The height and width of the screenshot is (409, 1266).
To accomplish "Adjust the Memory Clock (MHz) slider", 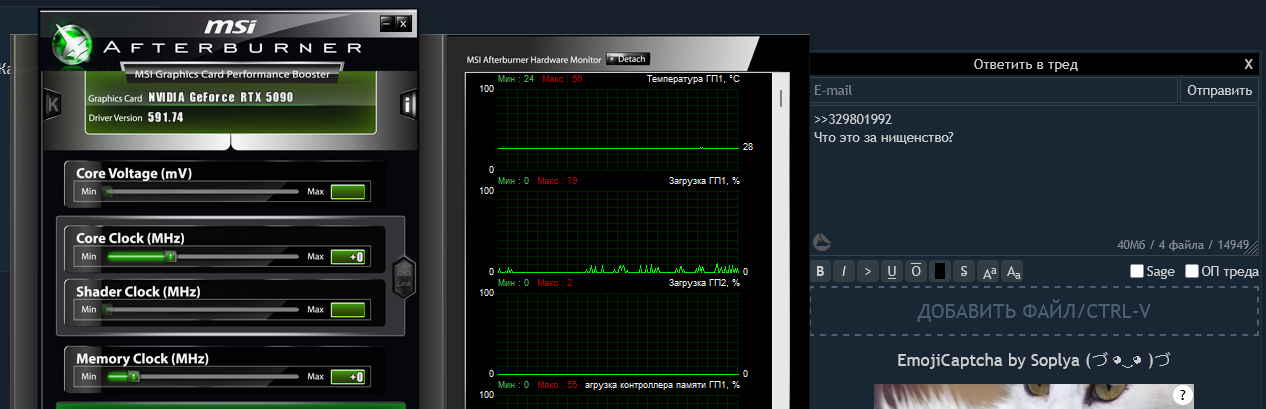I will coord(203,377).
